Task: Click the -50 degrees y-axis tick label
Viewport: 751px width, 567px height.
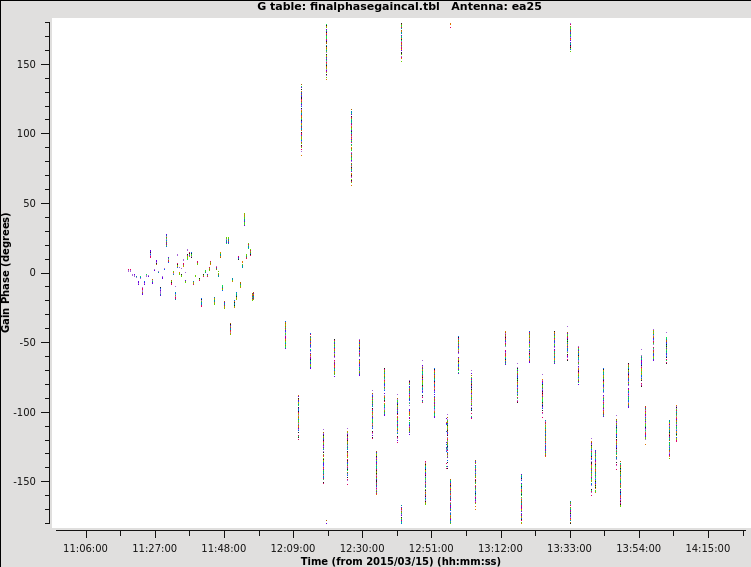Action: (37, 342)
